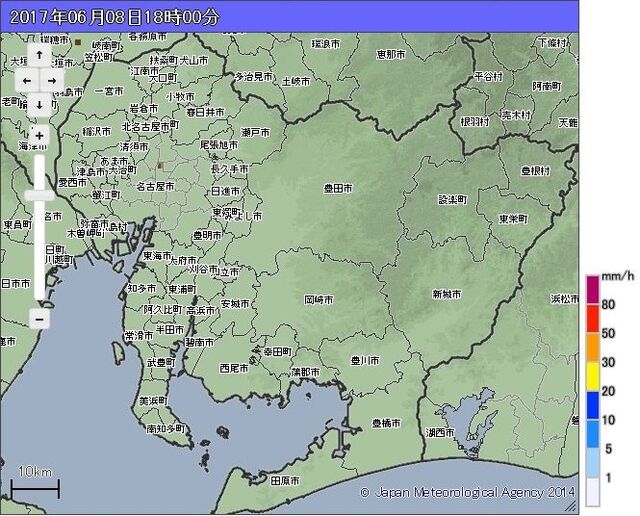Viewport: 640px width, 516px height.
Task: Click the 半田市 label on the map
Action: (170, 329)
